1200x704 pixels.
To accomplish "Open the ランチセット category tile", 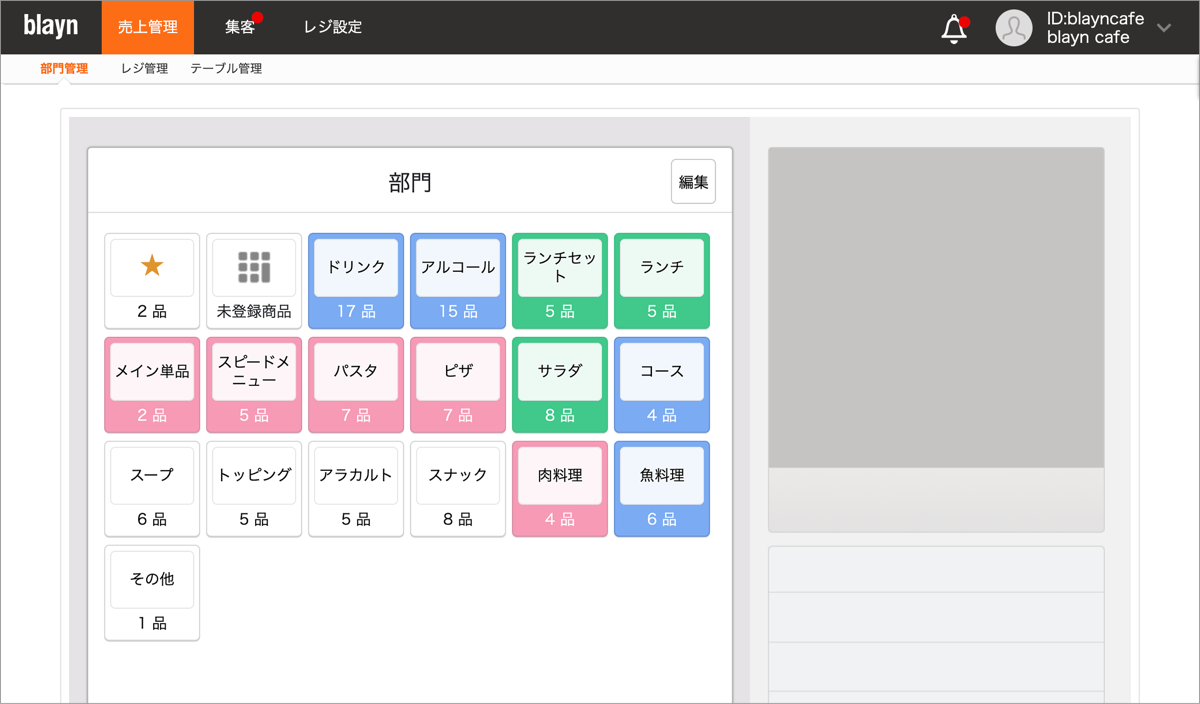I will coord(560,280).
